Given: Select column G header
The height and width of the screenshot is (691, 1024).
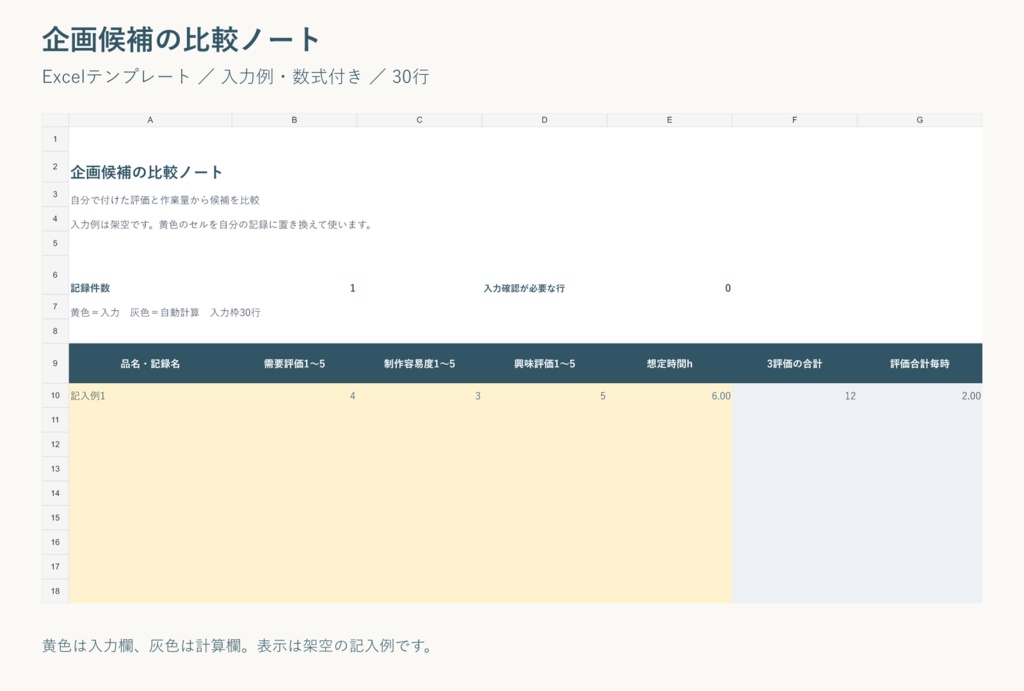Looking at the screenshot, I should tap(920, 120).
